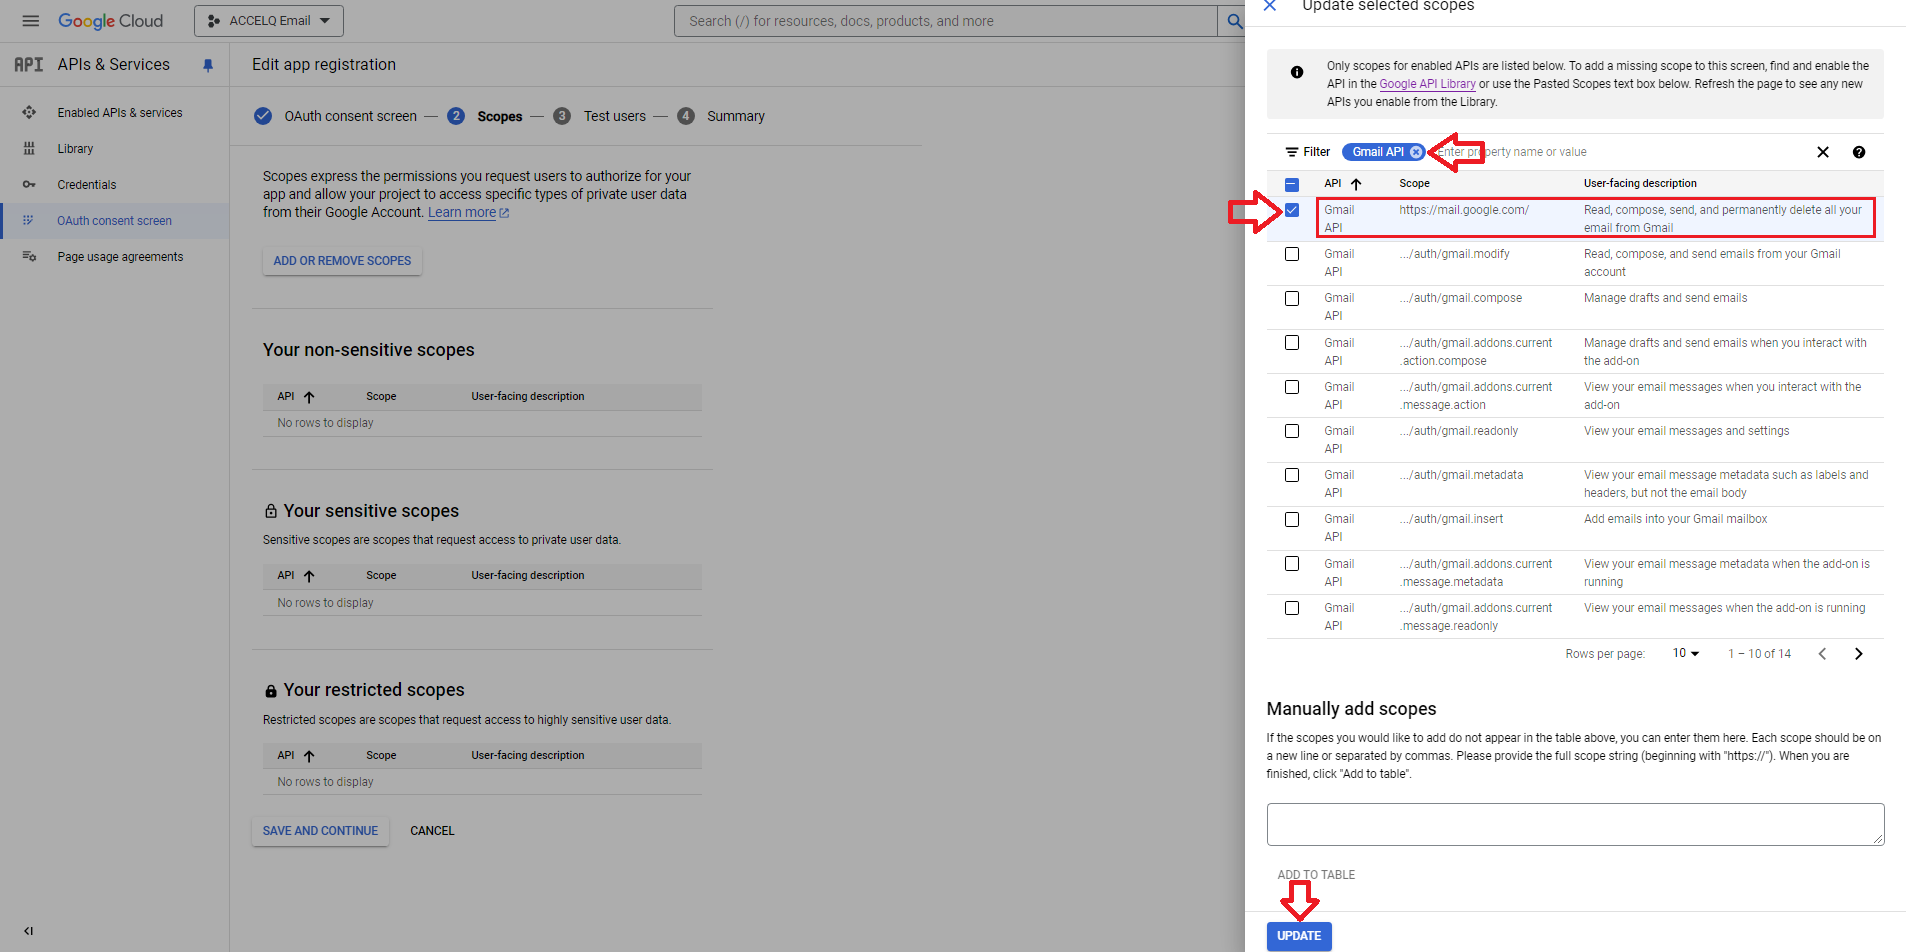
Task: Click User-facing description column header
Action: pyautogui.click(x=1640, y=184)
